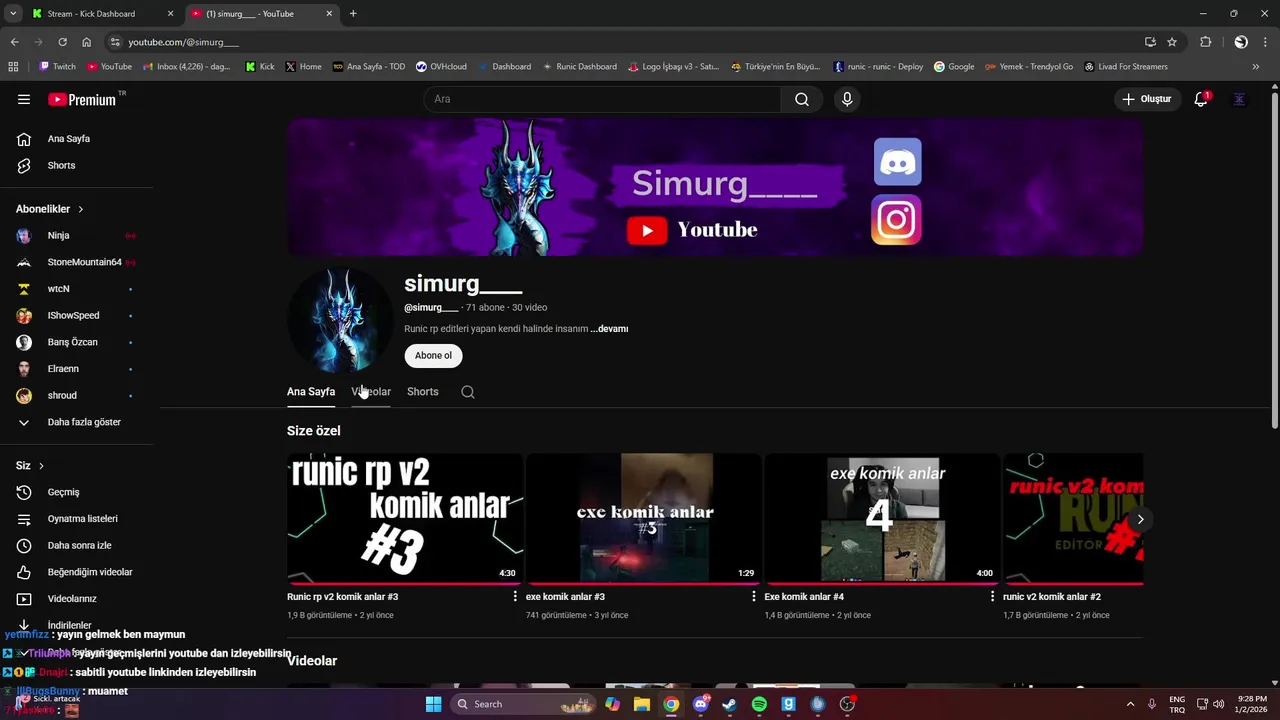The height and width of the screenshot is (720, 1280).
Task: Open options for Runic rp v2 komik anlar #3
Action: coord(515,596)
